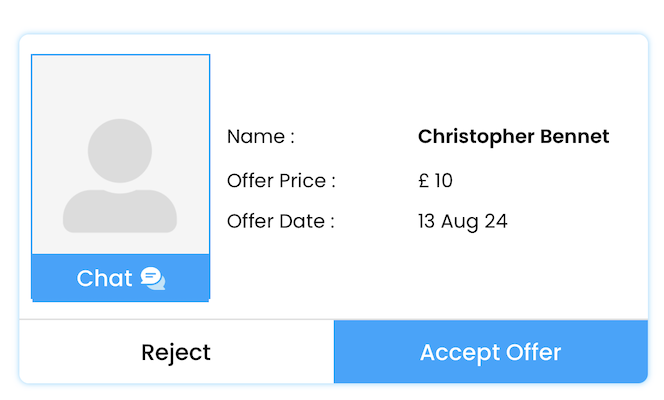This screenshot has height=400, width=664.
Task: Click the "Reject" text label
Action: pos(176,352)
